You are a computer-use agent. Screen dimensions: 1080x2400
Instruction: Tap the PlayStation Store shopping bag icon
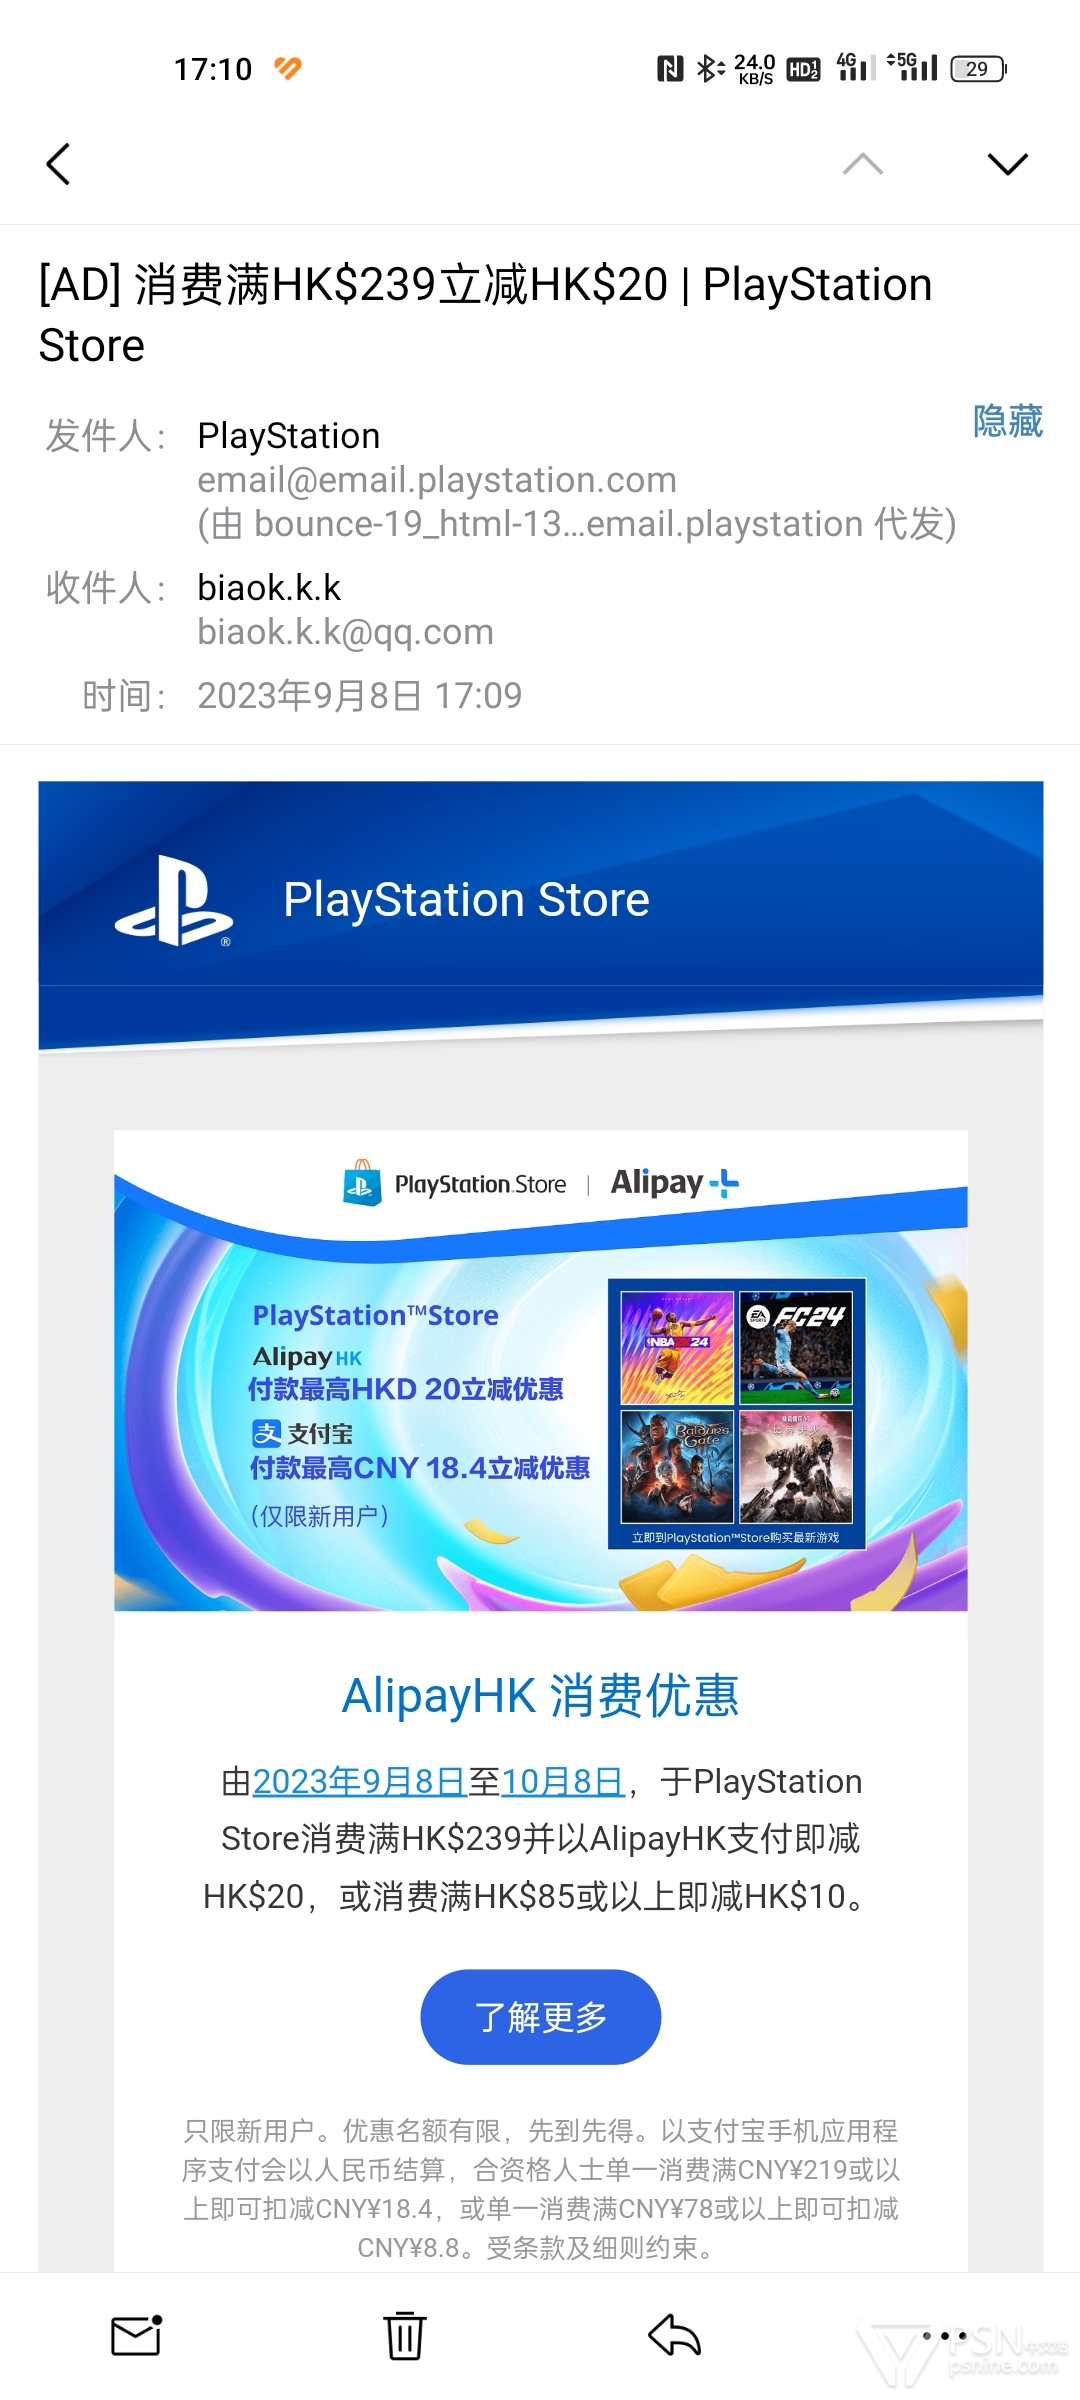pyautogui.click(x=362, y=1183)
